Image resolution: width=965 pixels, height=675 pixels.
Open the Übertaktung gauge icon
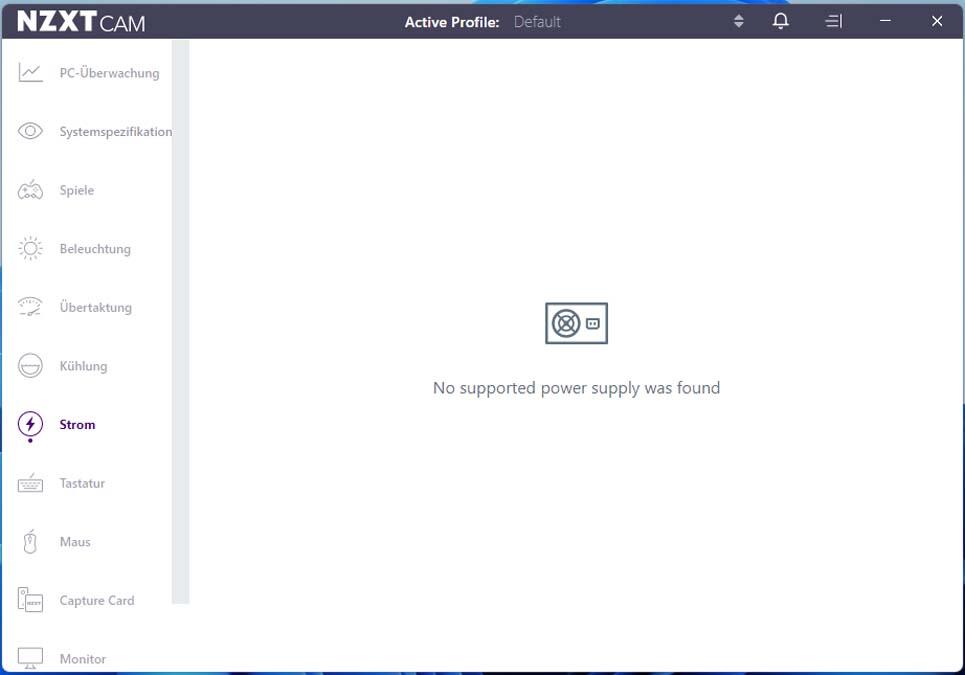click(x=30, y=307)
